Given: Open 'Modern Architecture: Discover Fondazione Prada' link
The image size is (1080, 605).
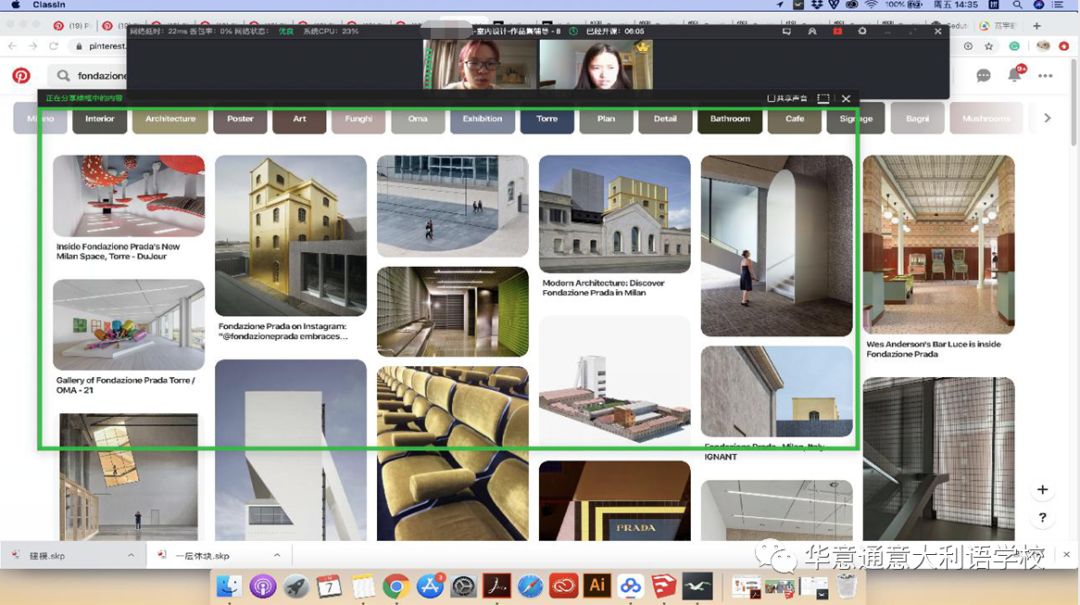Looking at the screenshot, I should (603, 287).
